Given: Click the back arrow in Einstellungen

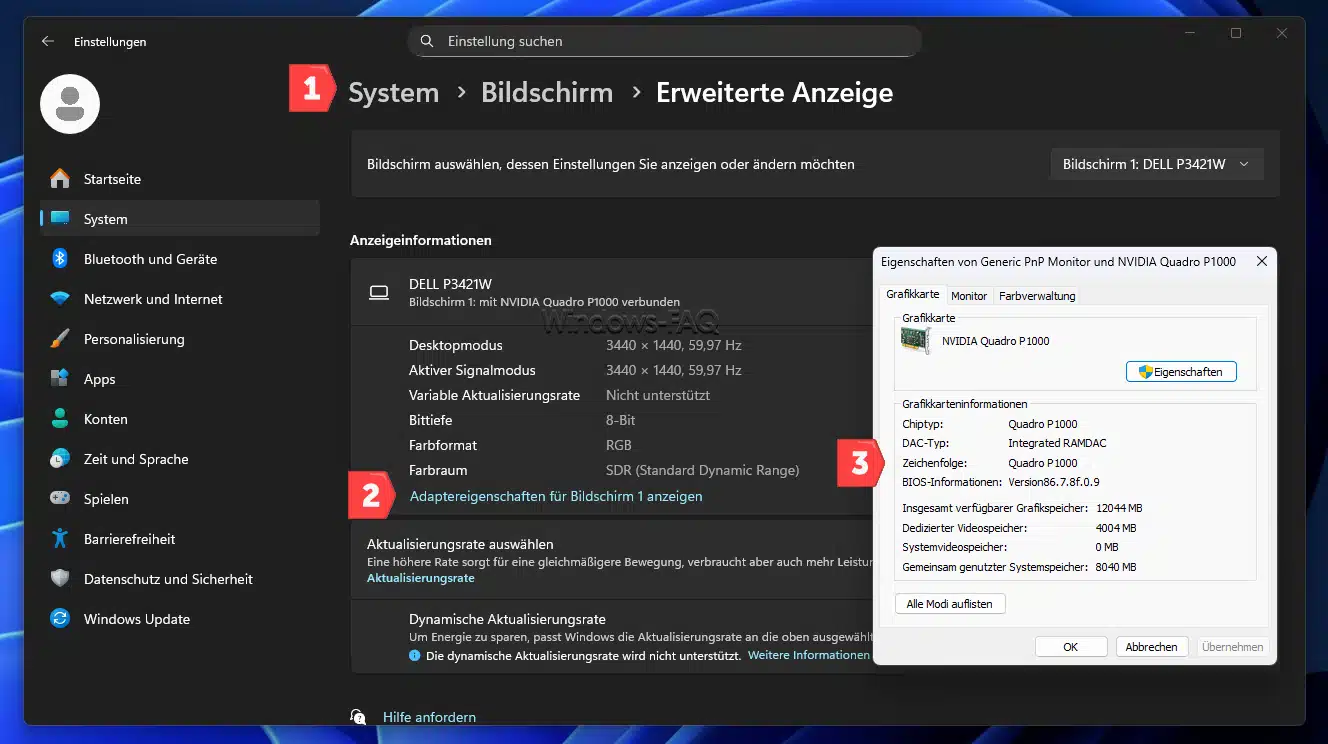Looking at the screenshot, I should [x=47, y=42].
